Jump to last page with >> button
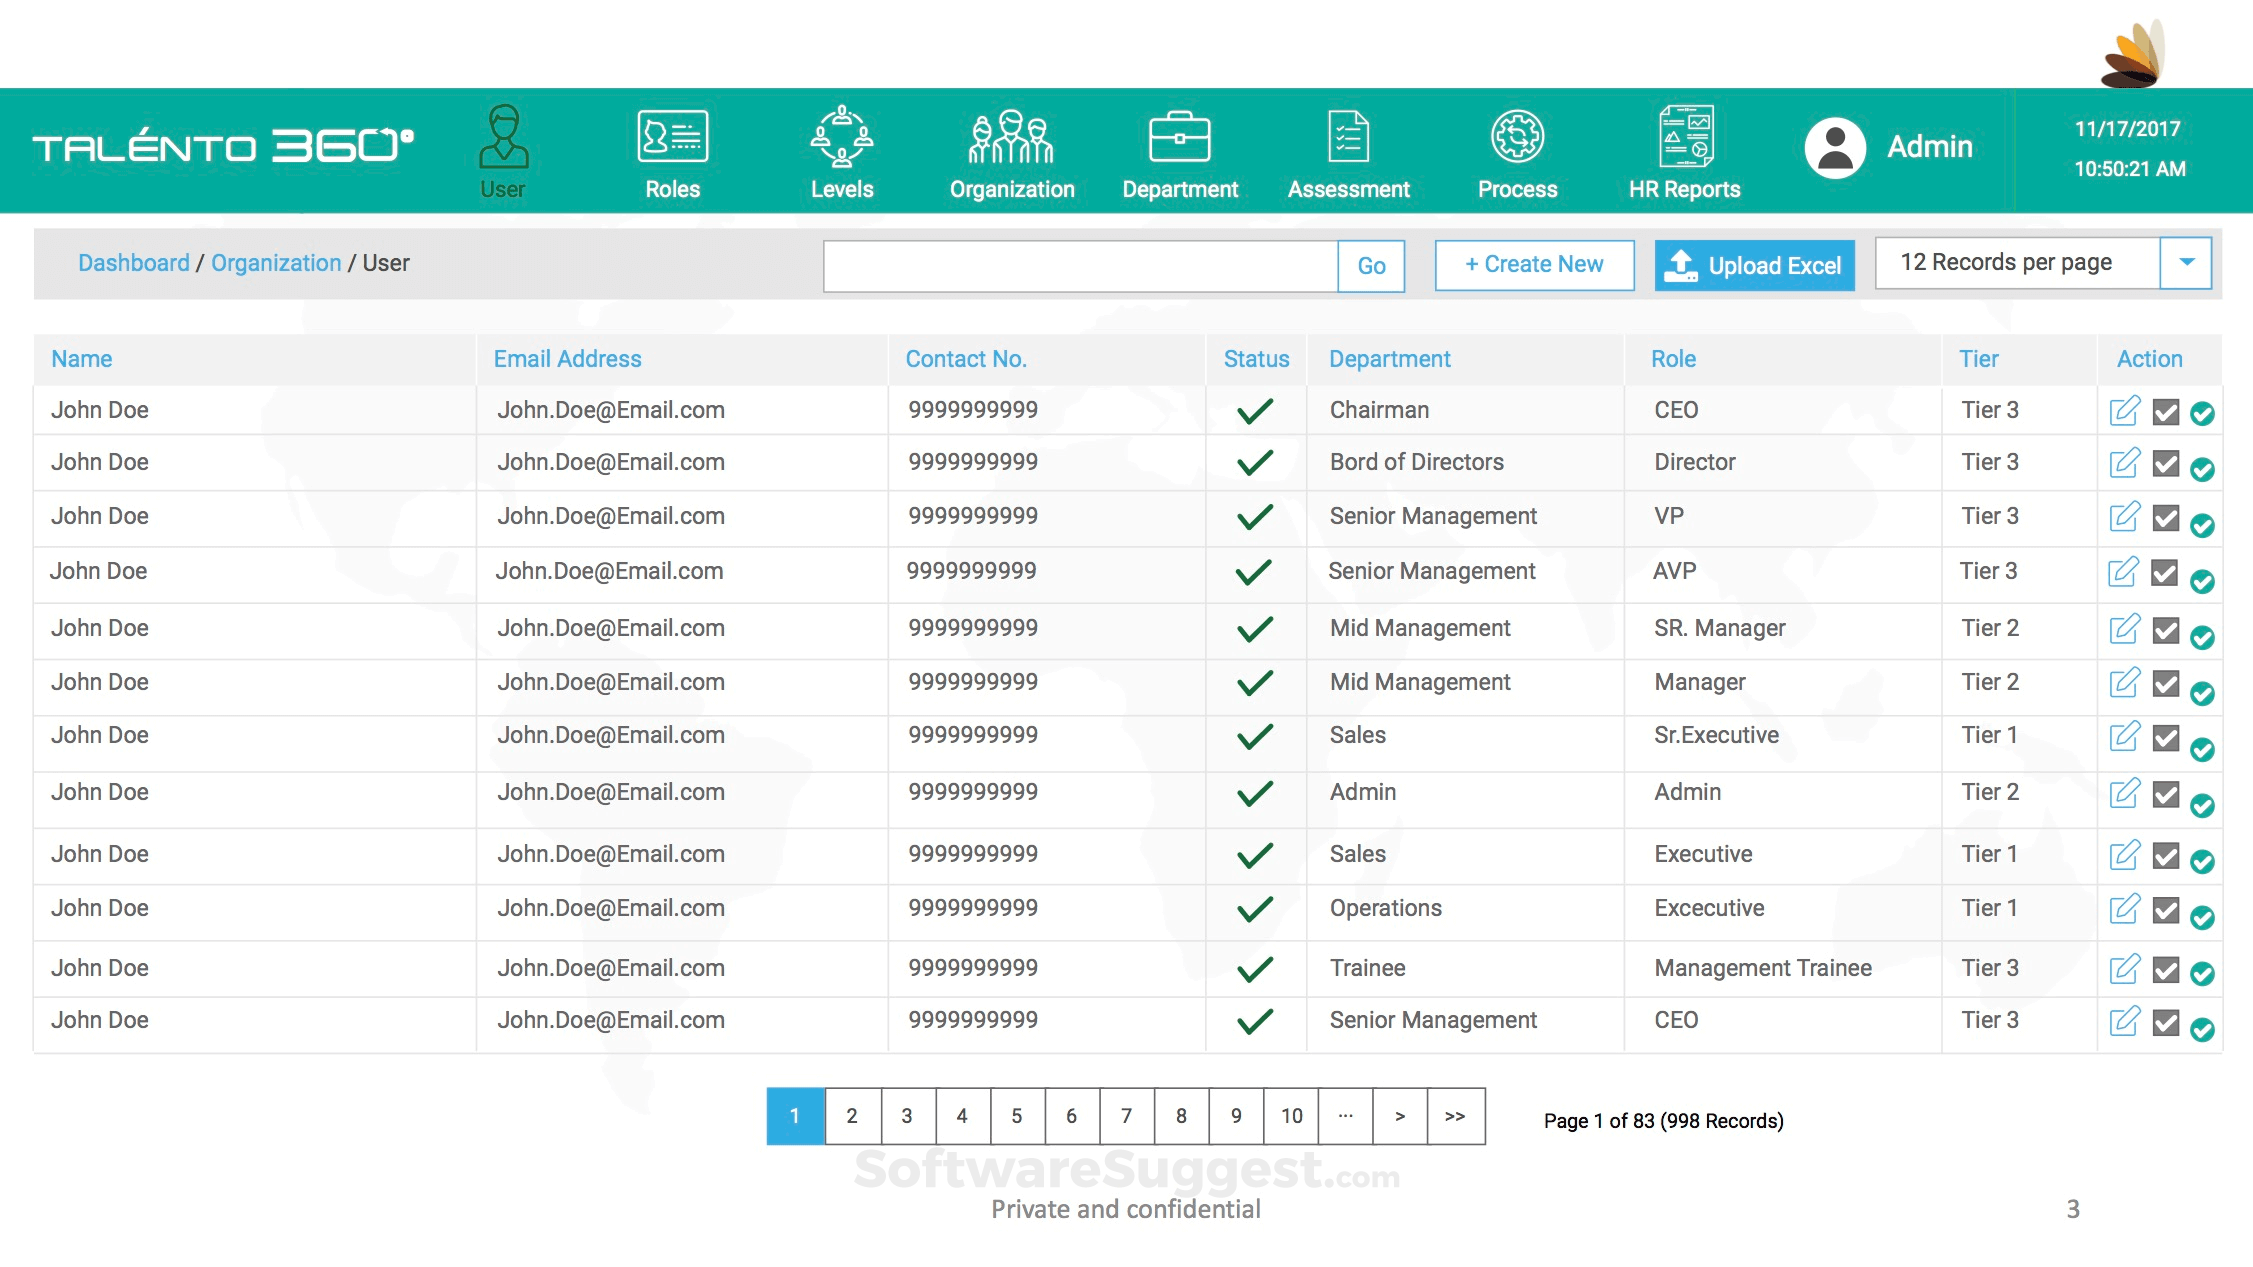 coord(1455,1116)
